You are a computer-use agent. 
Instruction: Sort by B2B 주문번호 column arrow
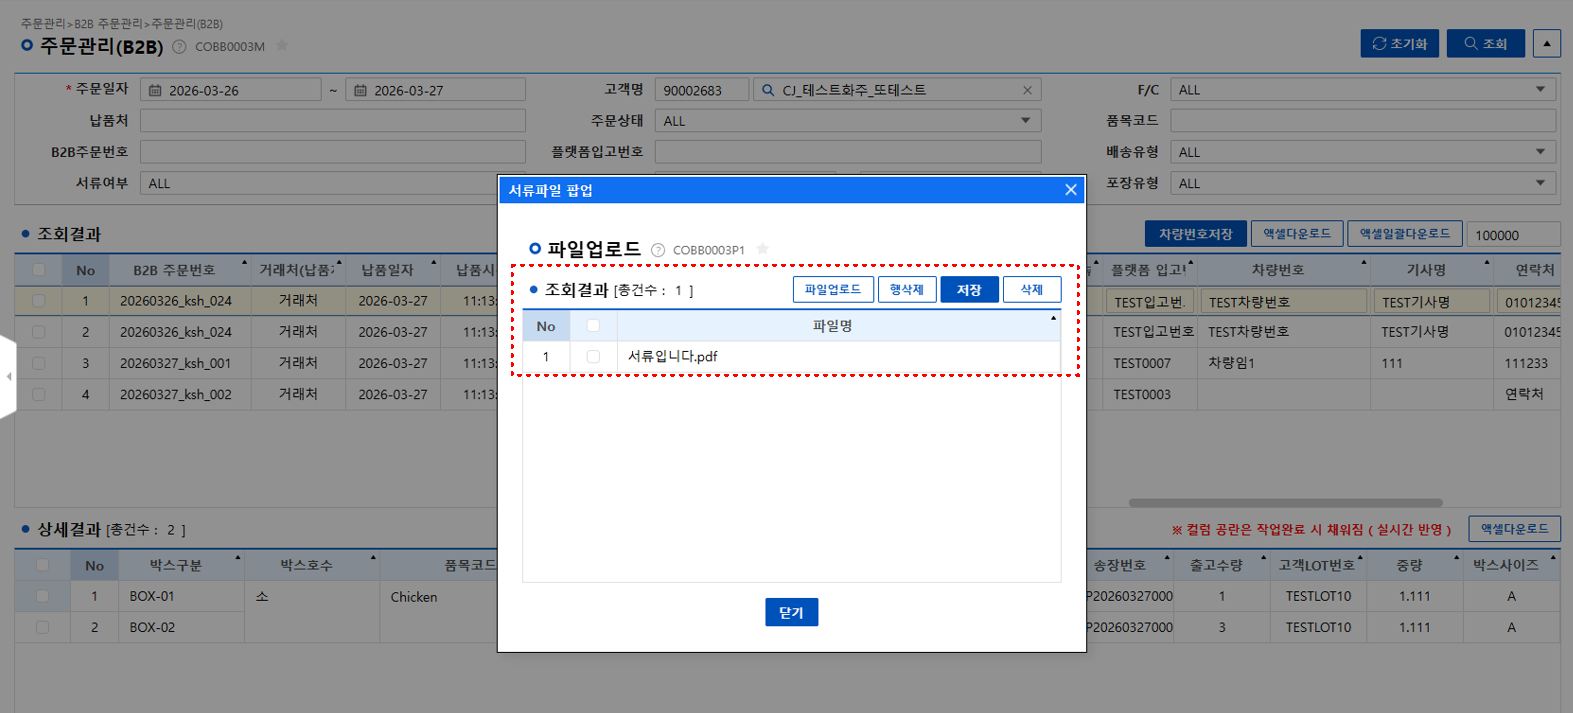click(x=244, y=263)
